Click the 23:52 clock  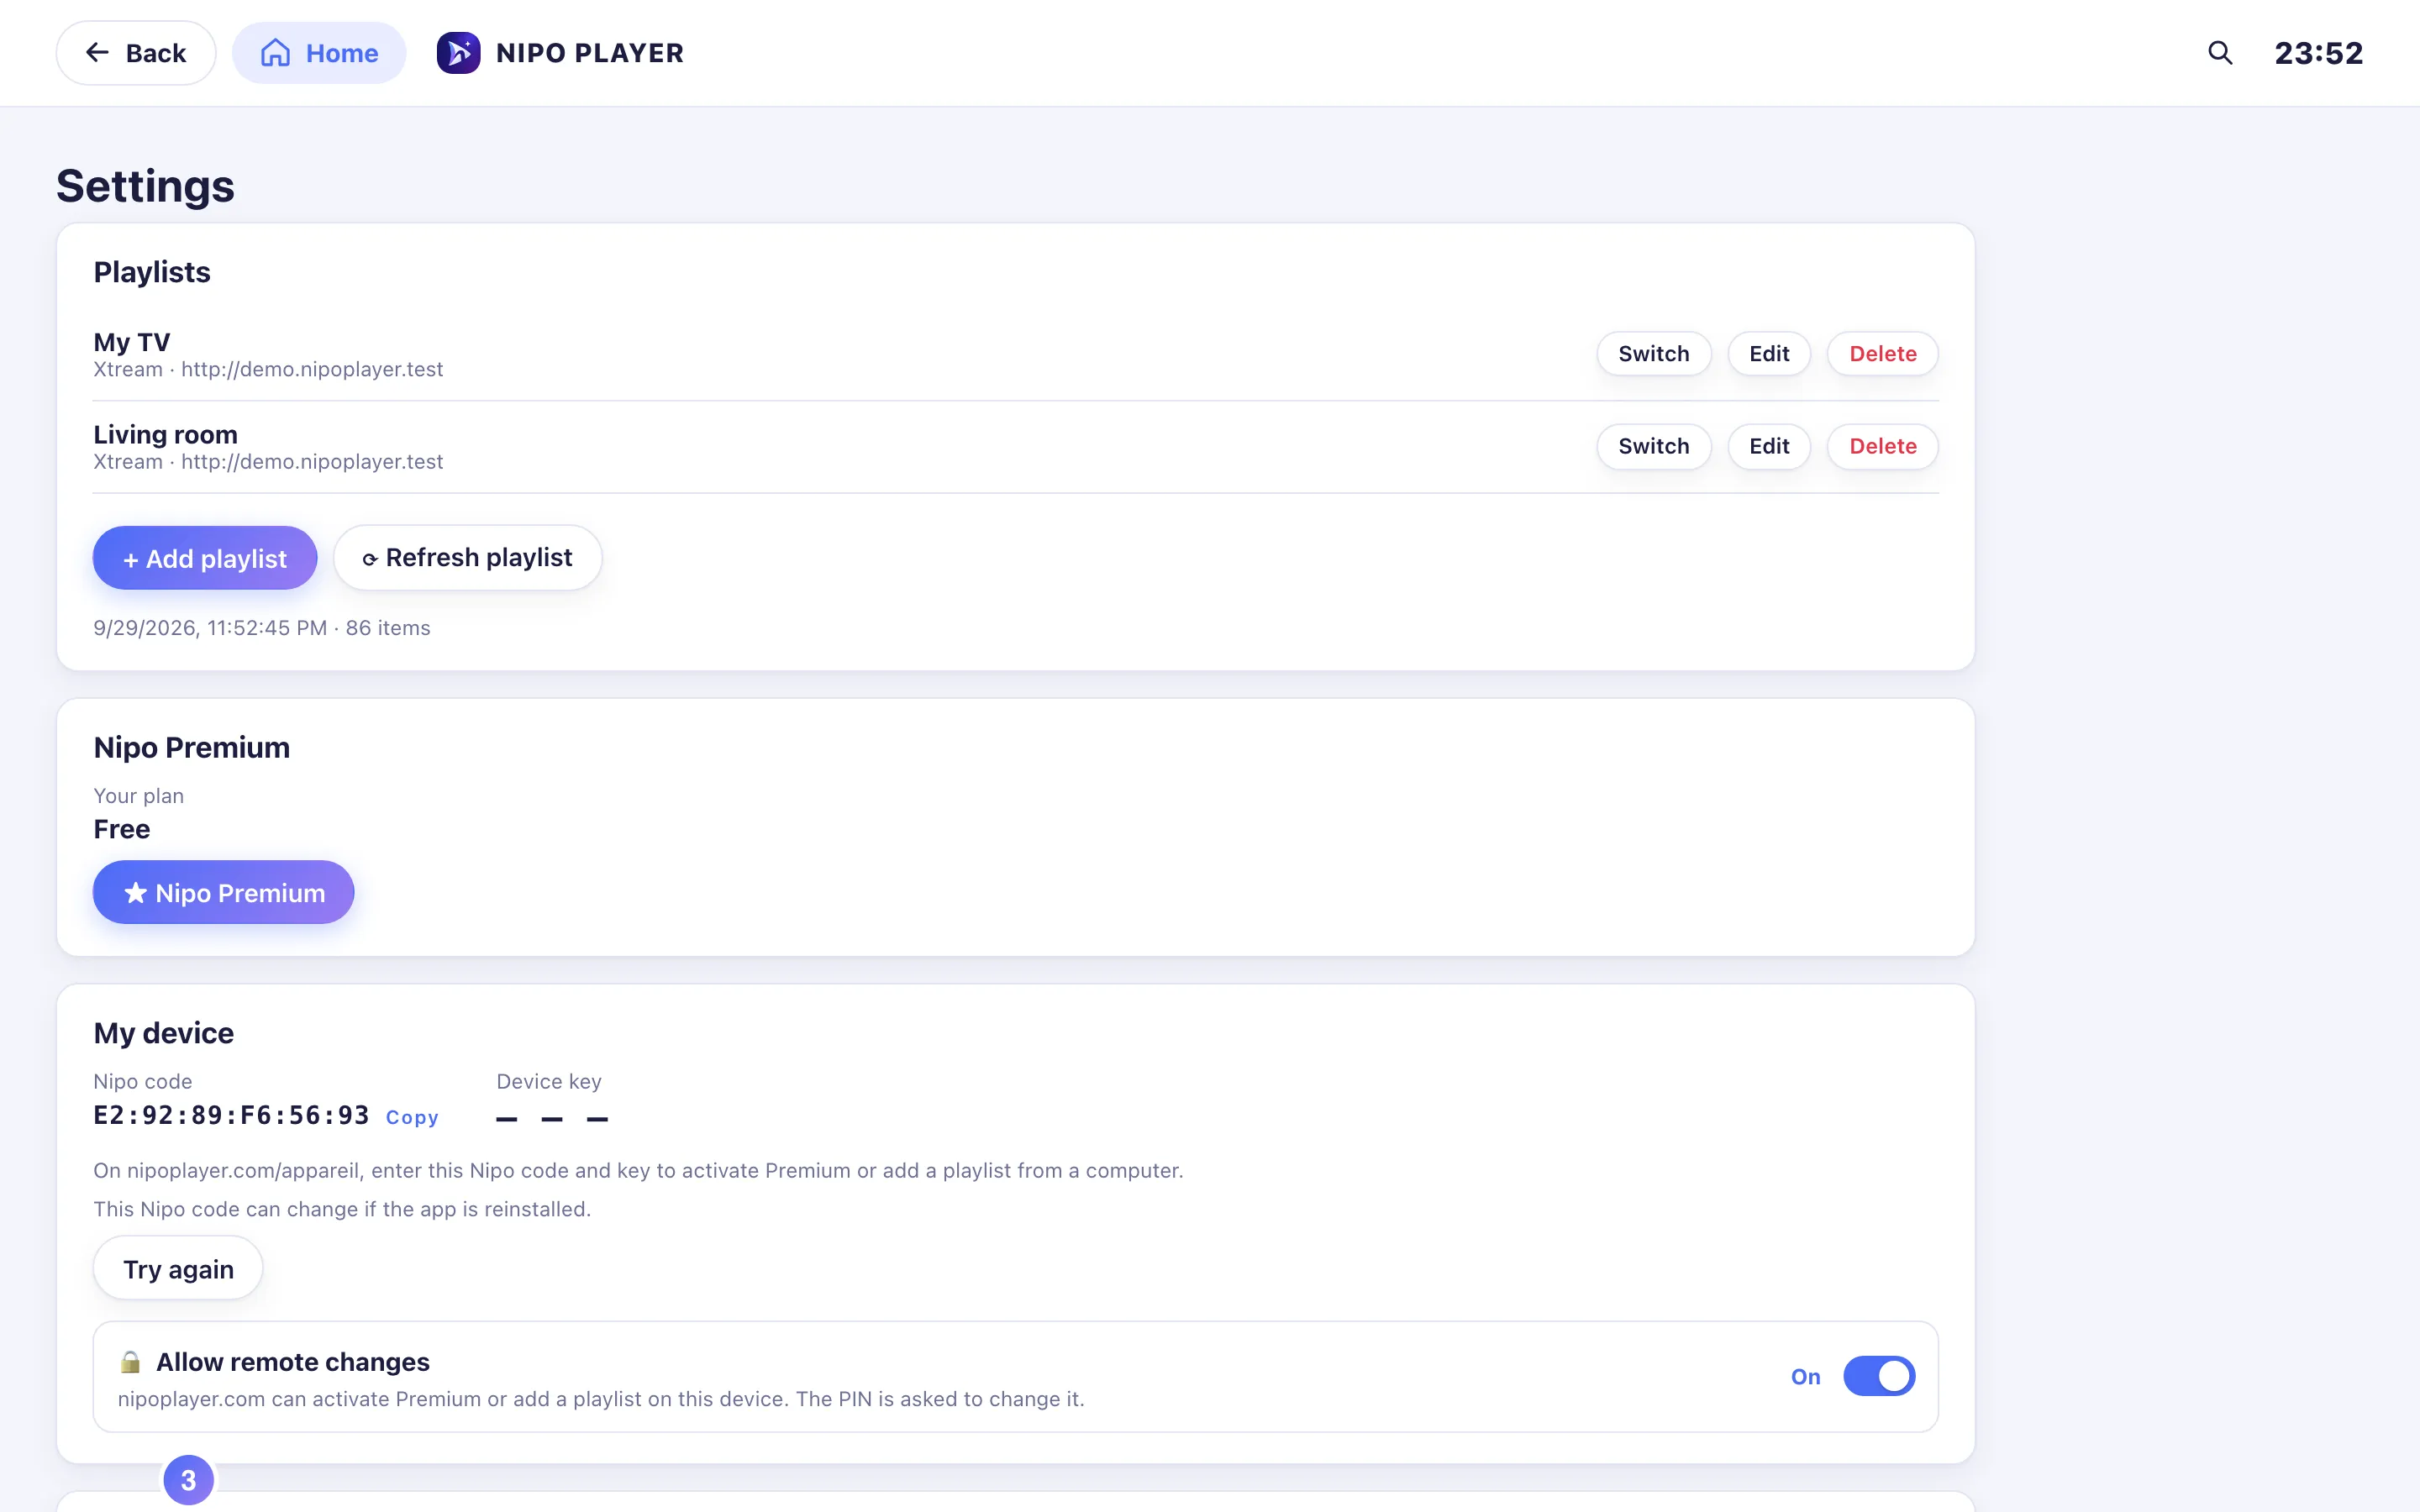2319,53
